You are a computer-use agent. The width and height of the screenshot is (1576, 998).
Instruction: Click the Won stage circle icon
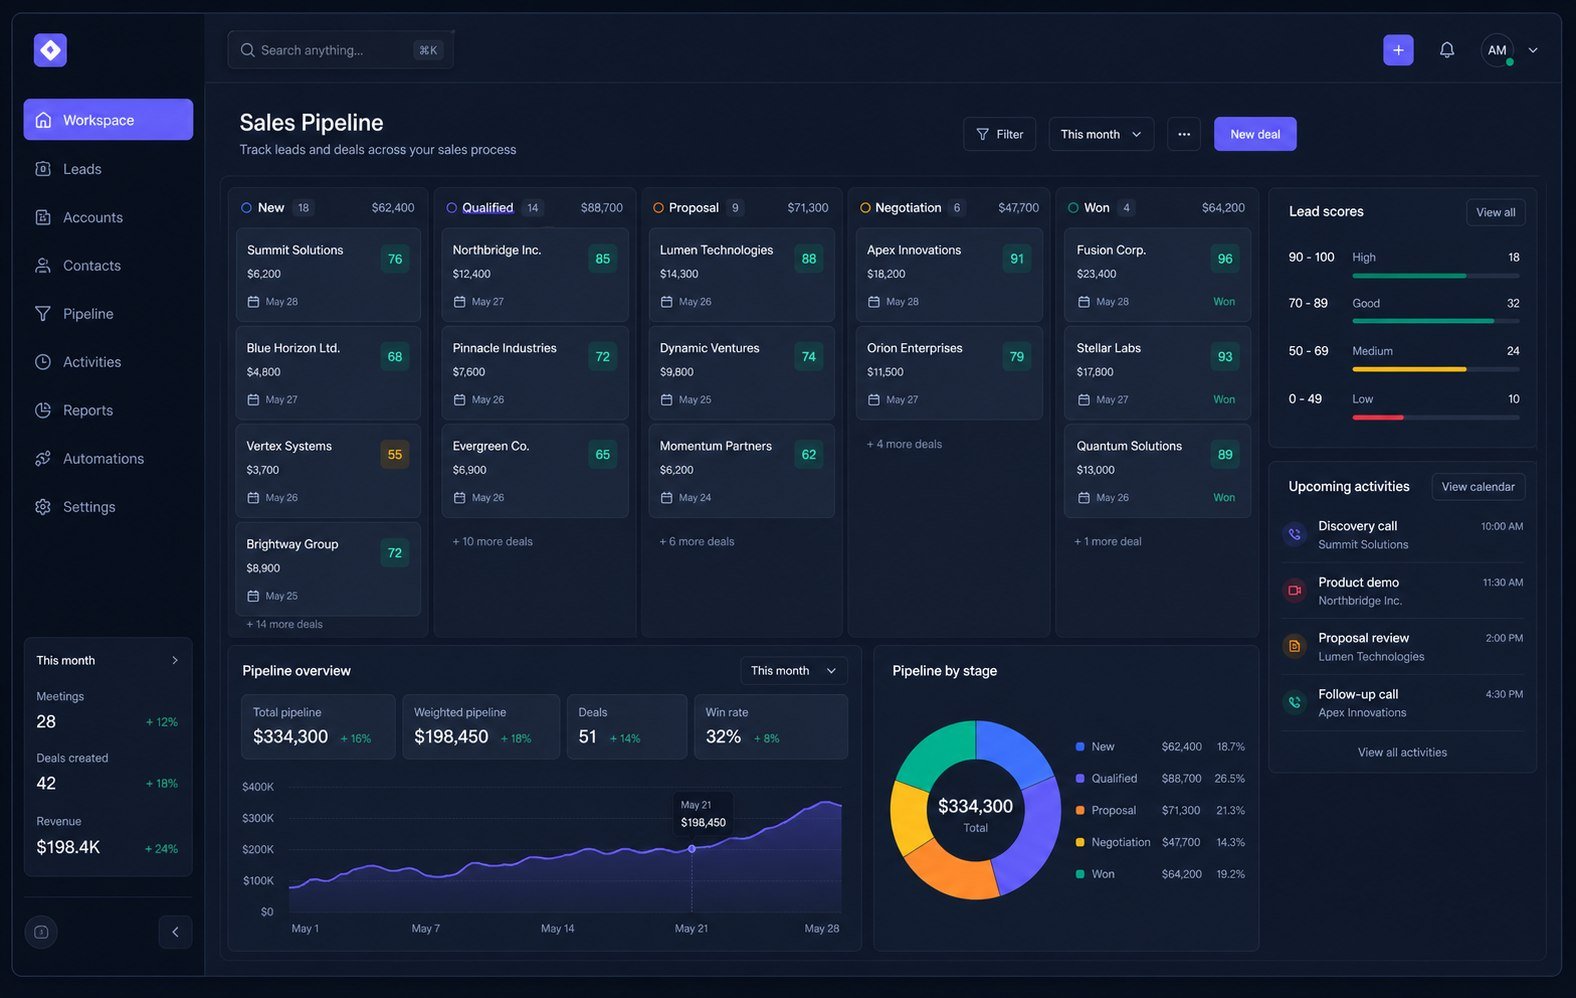(x=1073, y=208)
